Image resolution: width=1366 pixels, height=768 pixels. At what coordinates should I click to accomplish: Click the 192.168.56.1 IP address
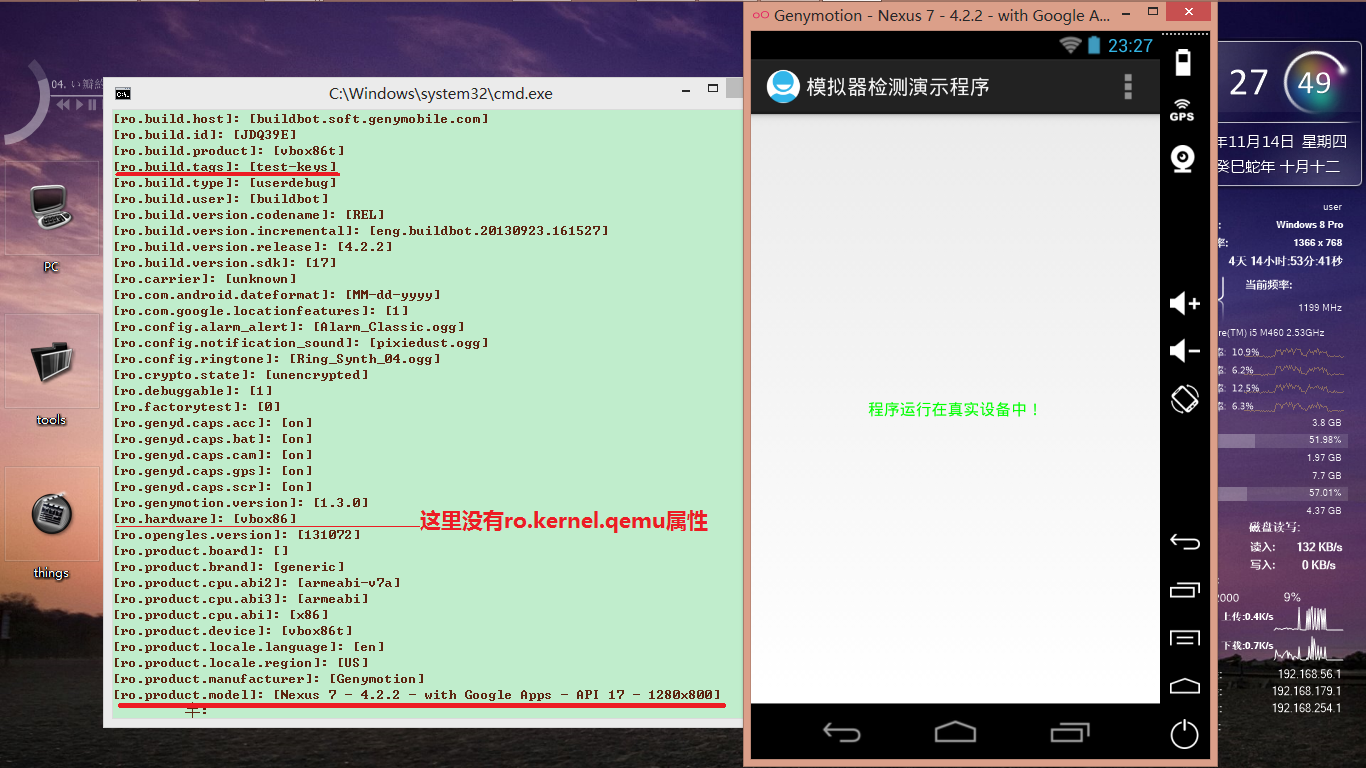[x=1309, y=674]
